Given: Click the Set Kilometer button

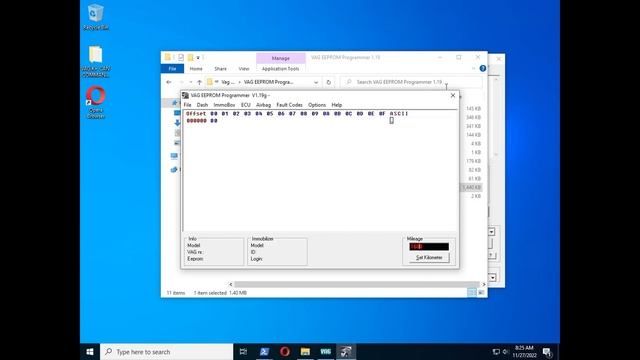Looking at the screenshot, I should pos(429,258).
